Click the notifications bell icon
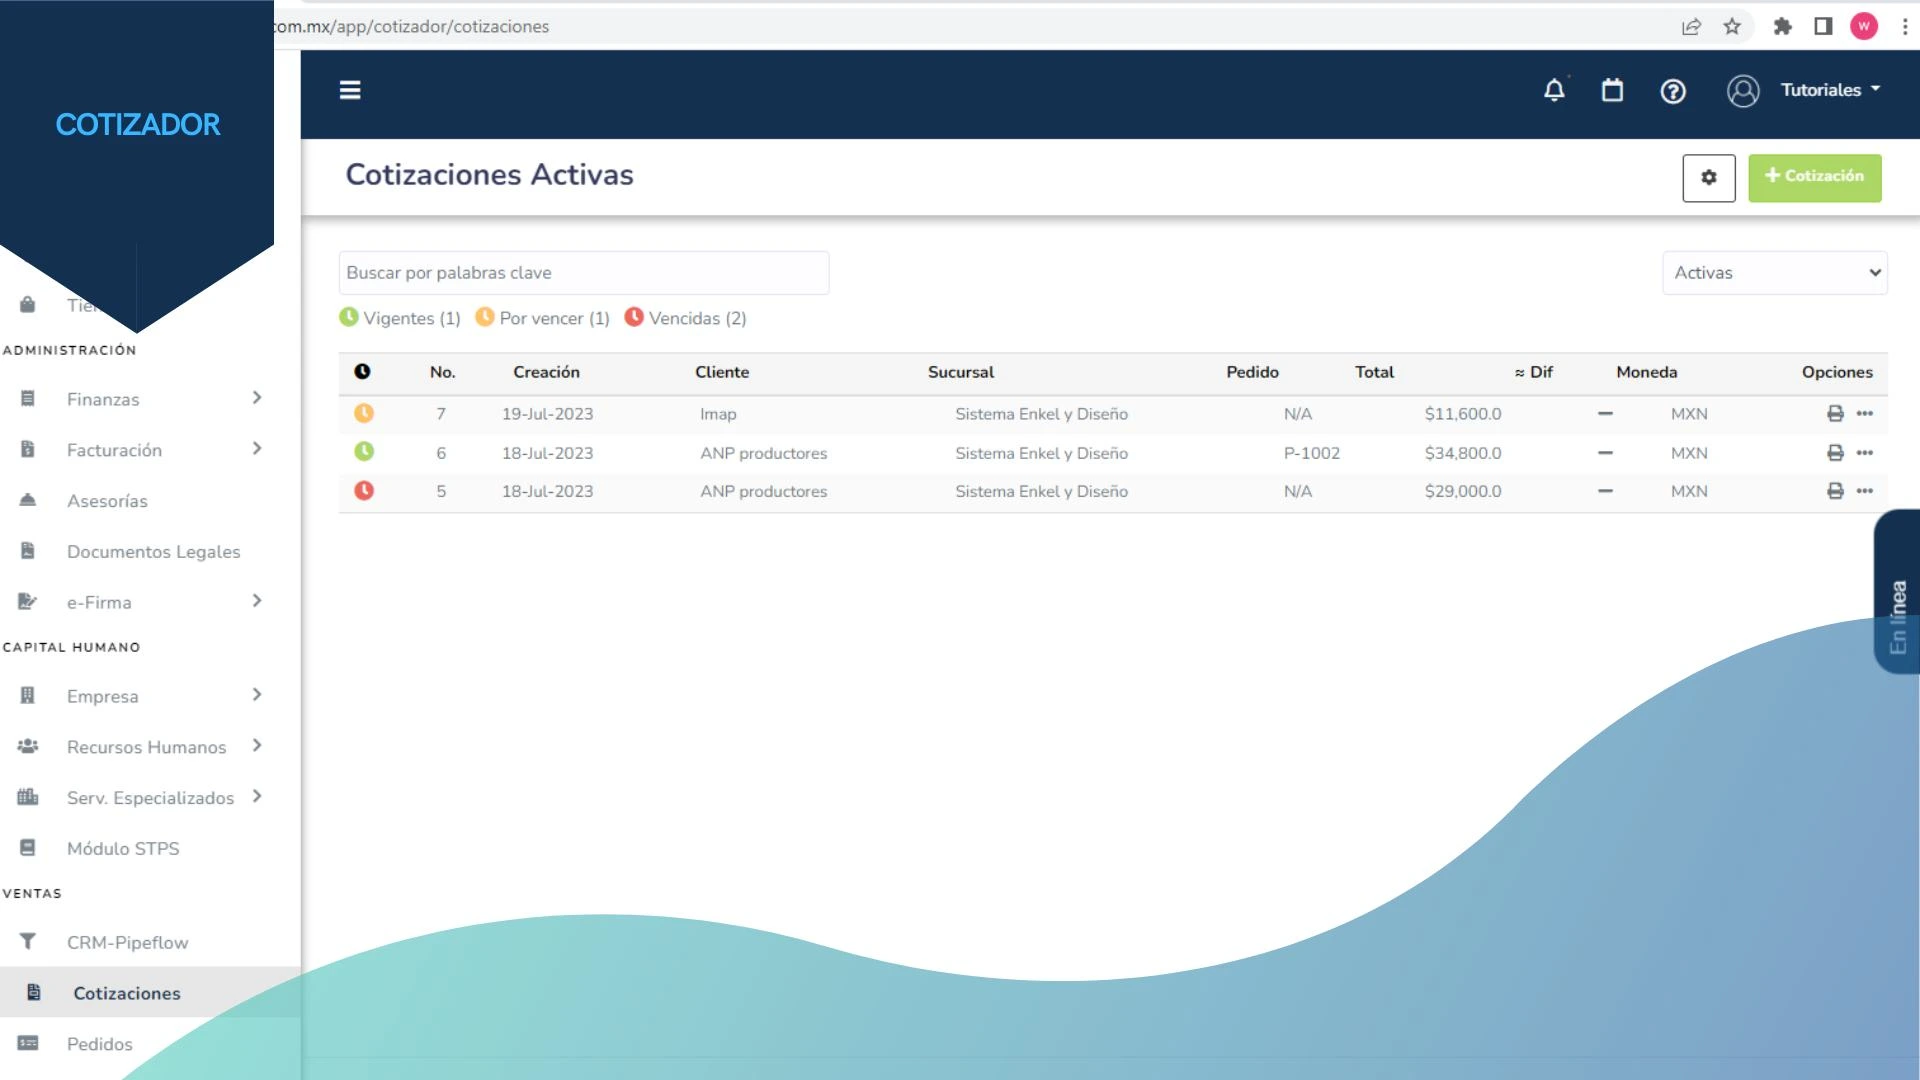 pos(1553,91)
